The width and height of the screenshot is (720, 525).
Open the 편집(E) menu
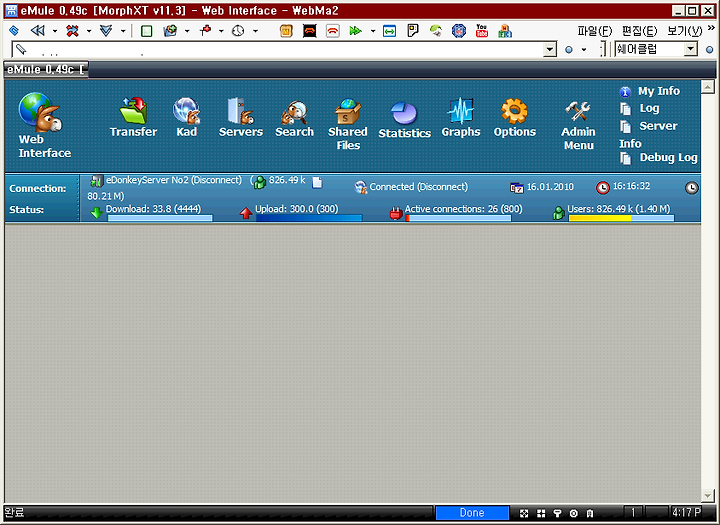640,31
